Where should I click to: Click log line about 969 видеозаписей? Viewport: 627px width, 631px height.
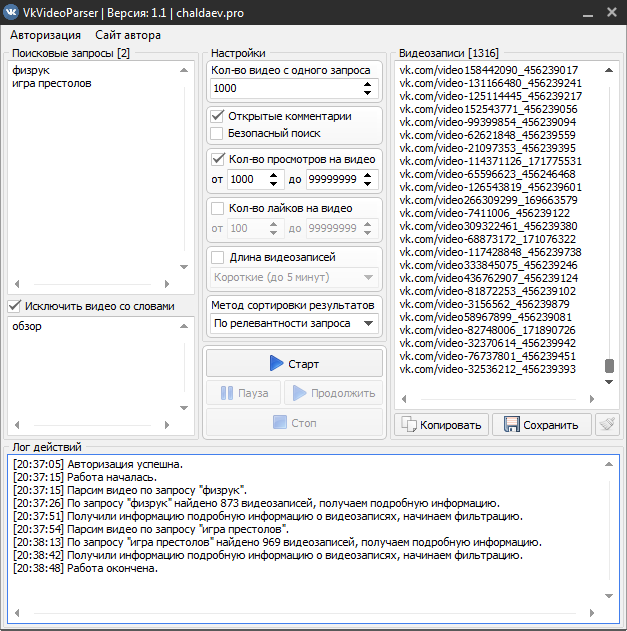coord(277,542)
